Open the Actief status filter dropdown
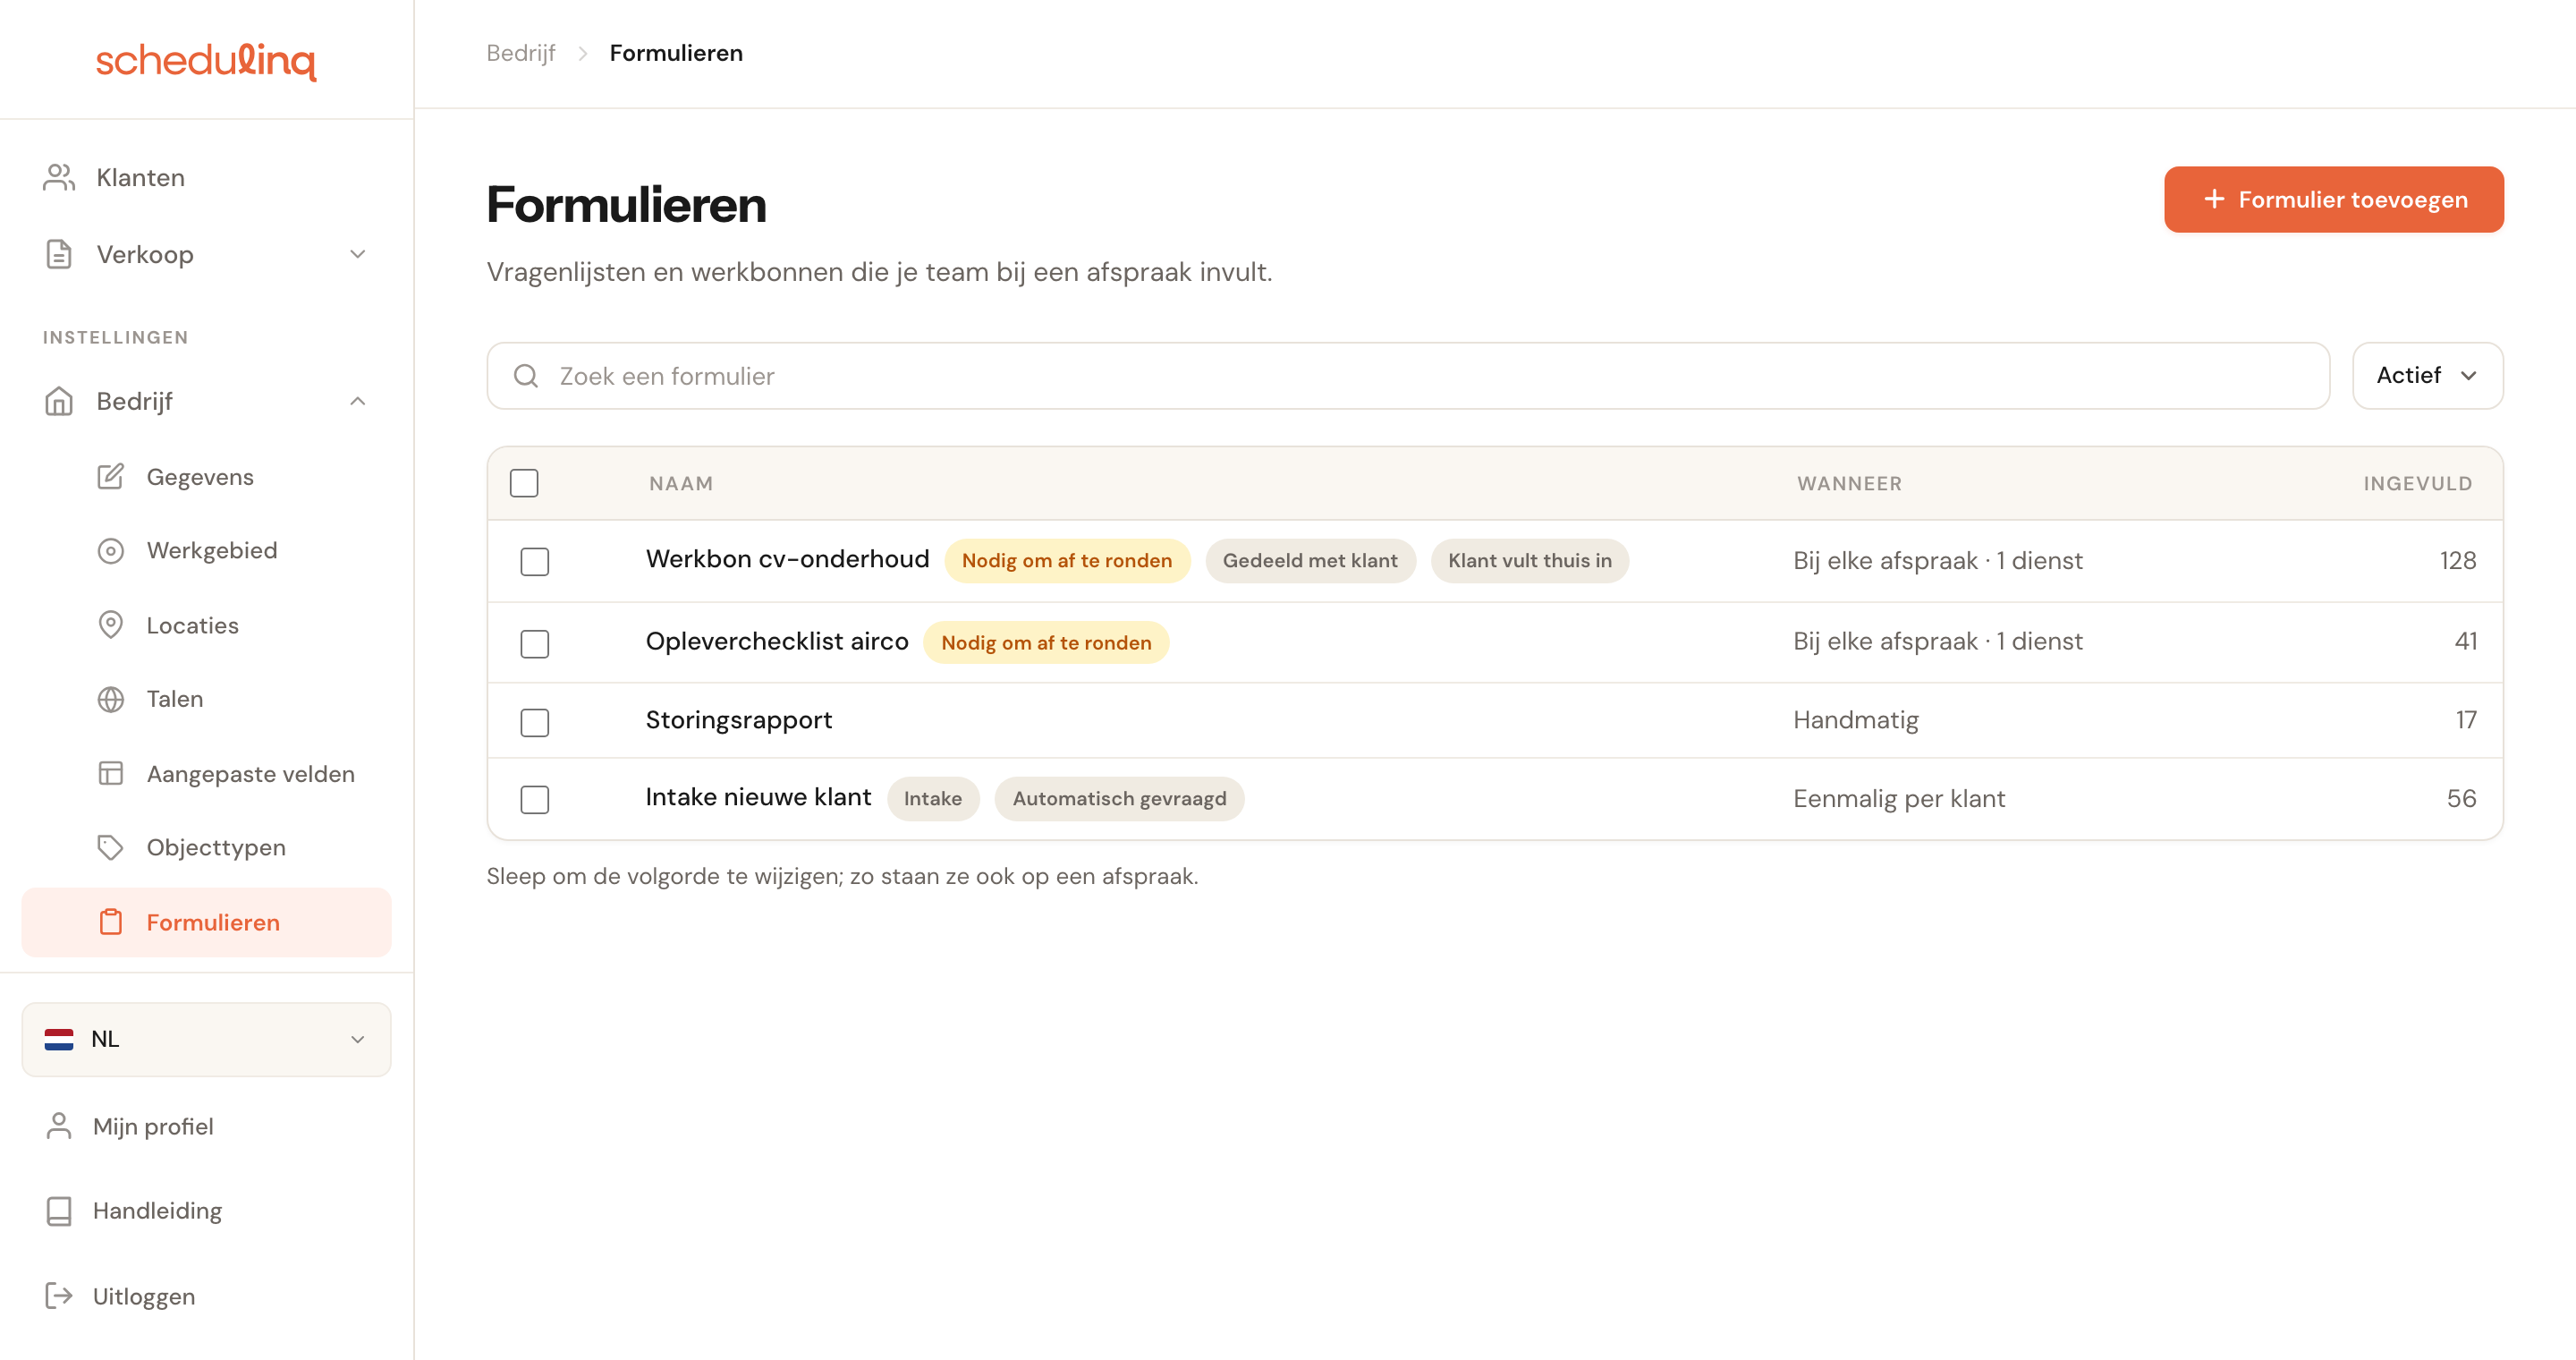This screenshot has width=2576, height=1360. click(2427, 376)
